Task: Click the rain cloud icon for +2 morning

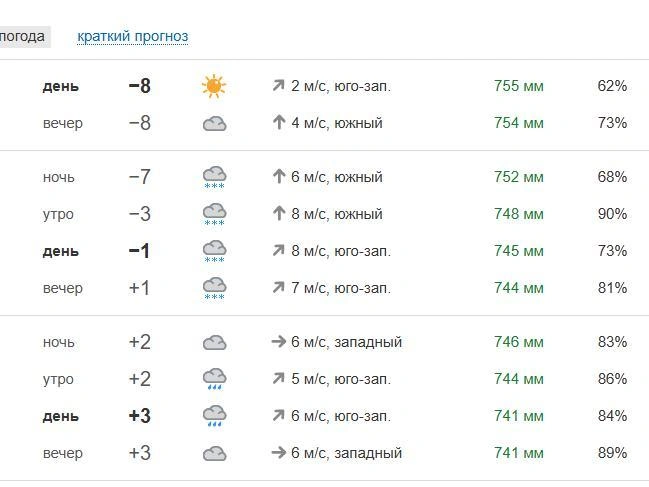Action: pyautogui.click(x=214, y=379)
